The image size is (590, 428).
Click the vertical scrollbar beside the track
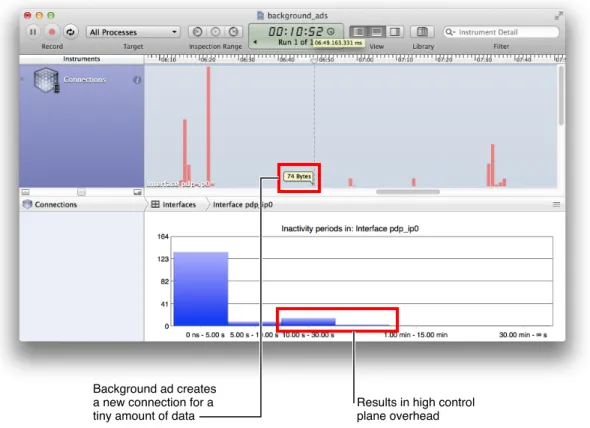(561, 96)
